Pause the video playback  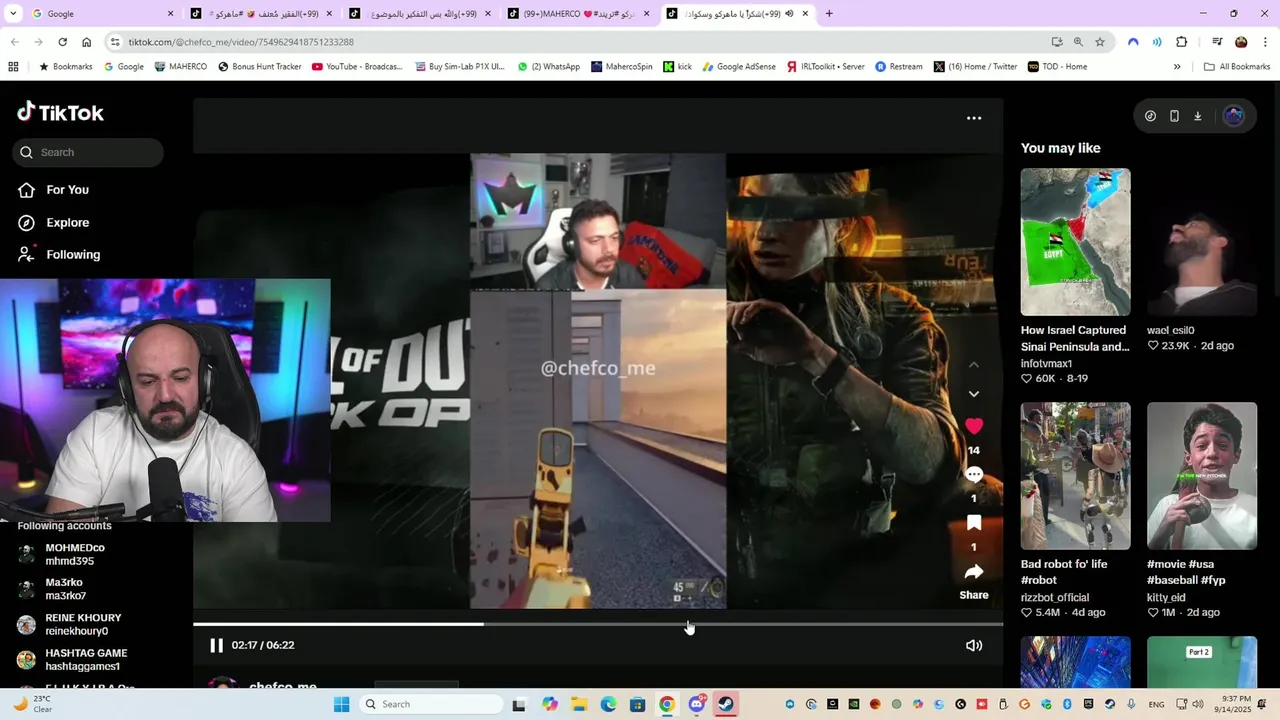point(216,645)
